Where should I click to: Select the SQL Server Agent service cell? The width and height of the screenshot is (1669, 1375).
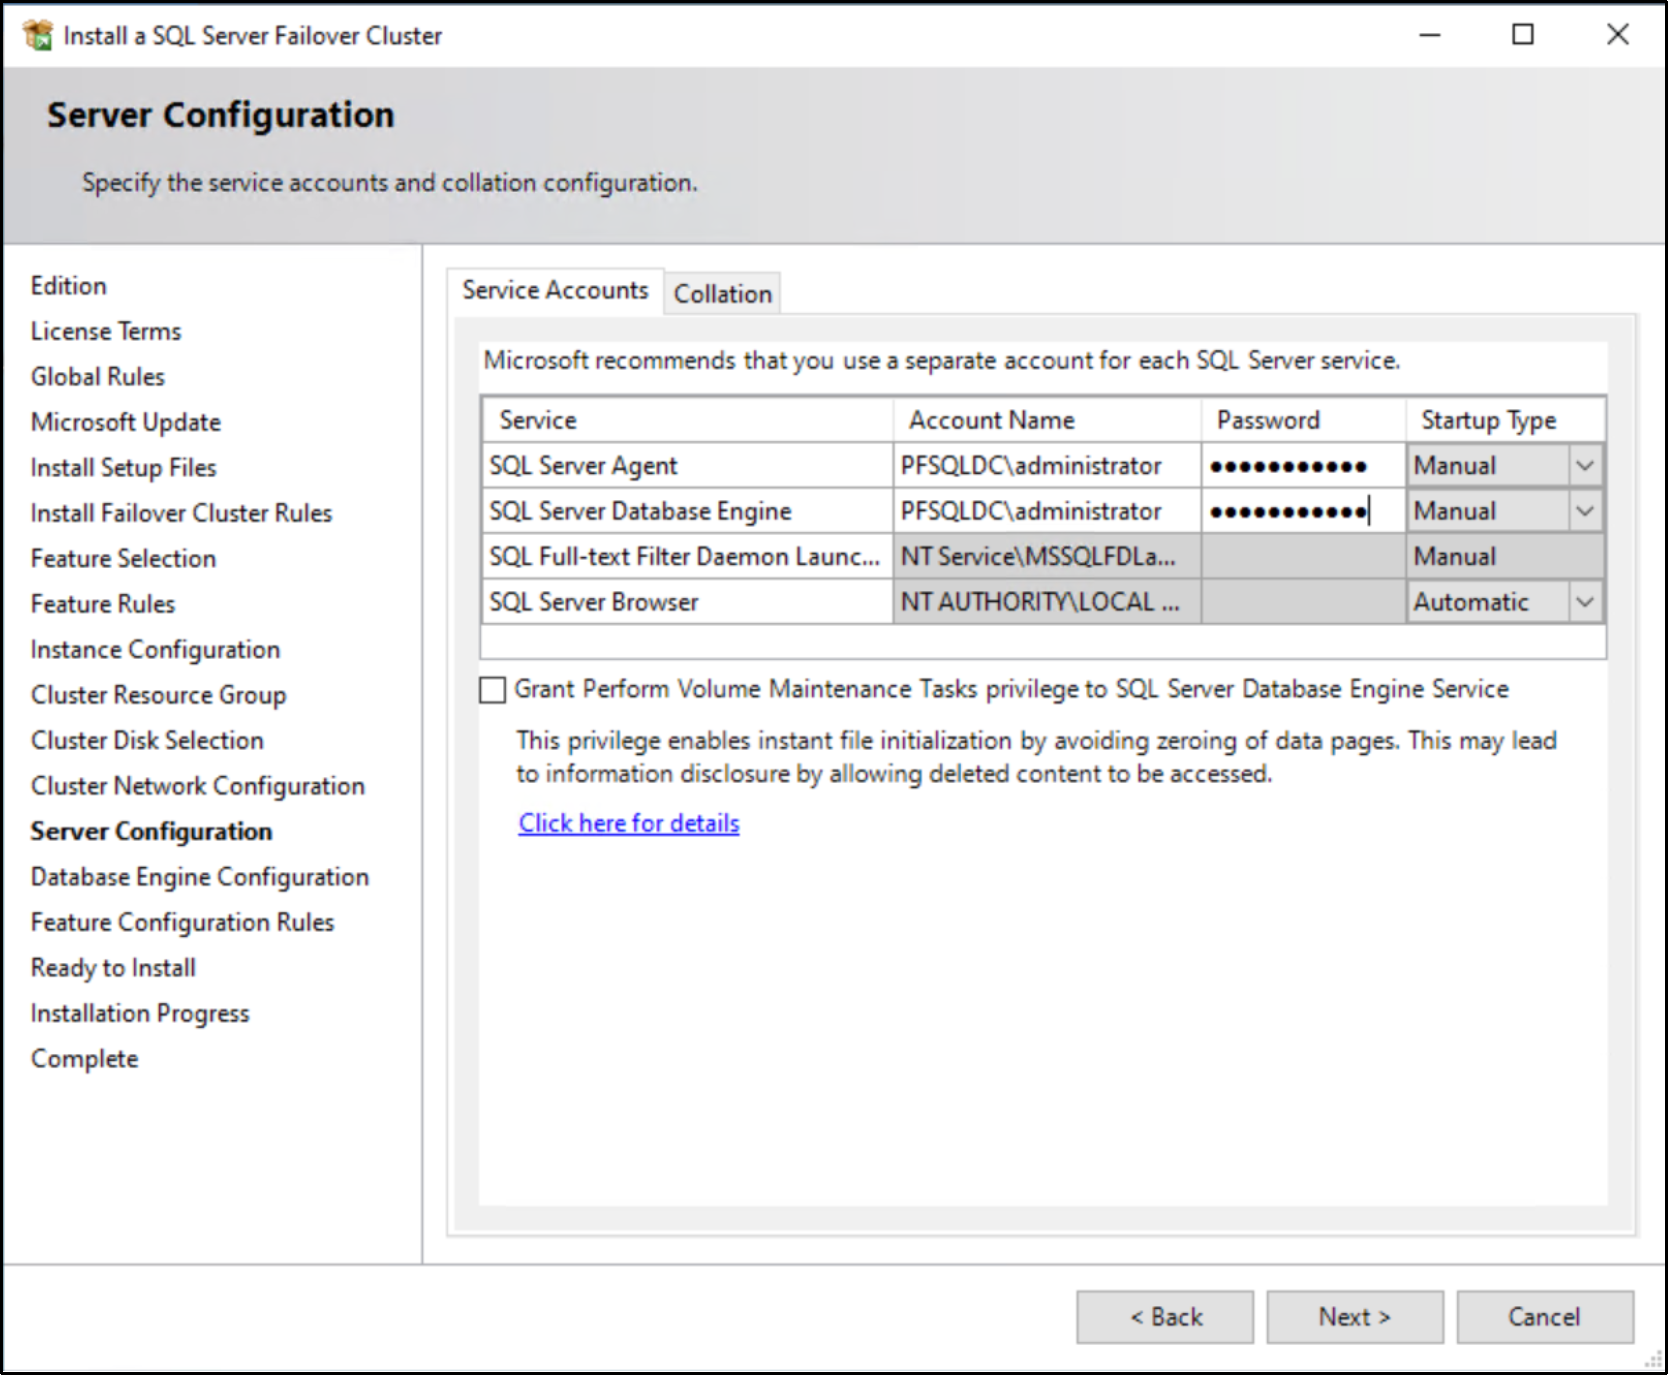tap(688, 466)
